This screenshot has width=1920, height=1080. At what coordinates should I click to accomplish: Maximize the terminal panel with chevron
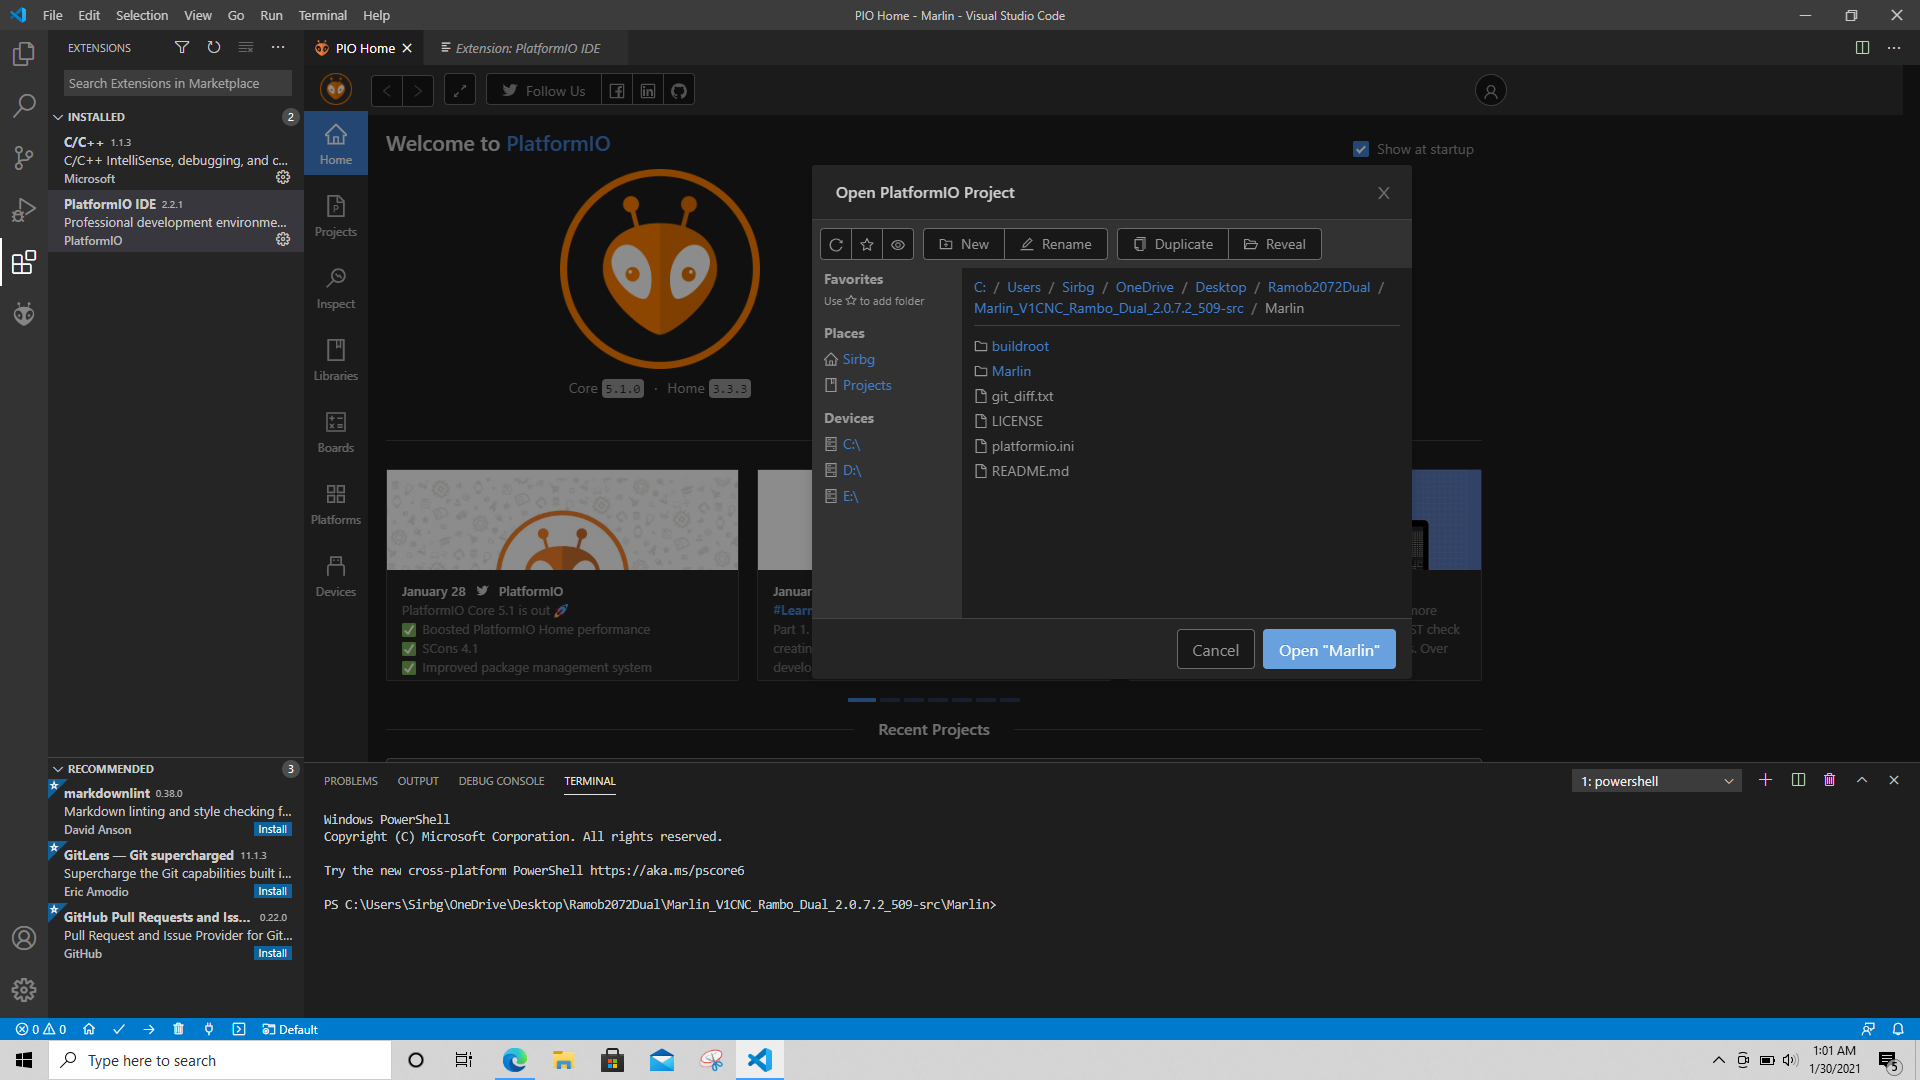point(1862,780)
